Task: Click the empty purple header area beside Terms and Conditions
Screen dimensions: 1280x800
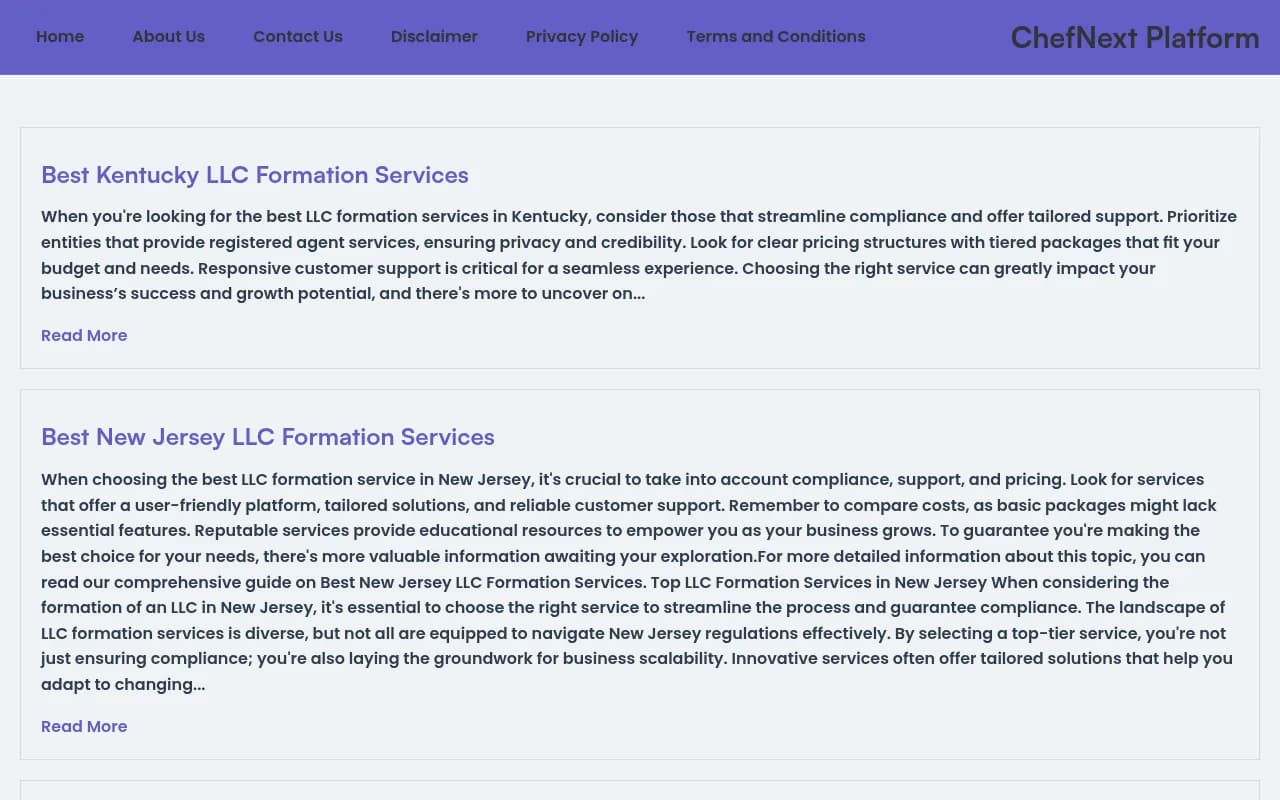Action: 938,37
